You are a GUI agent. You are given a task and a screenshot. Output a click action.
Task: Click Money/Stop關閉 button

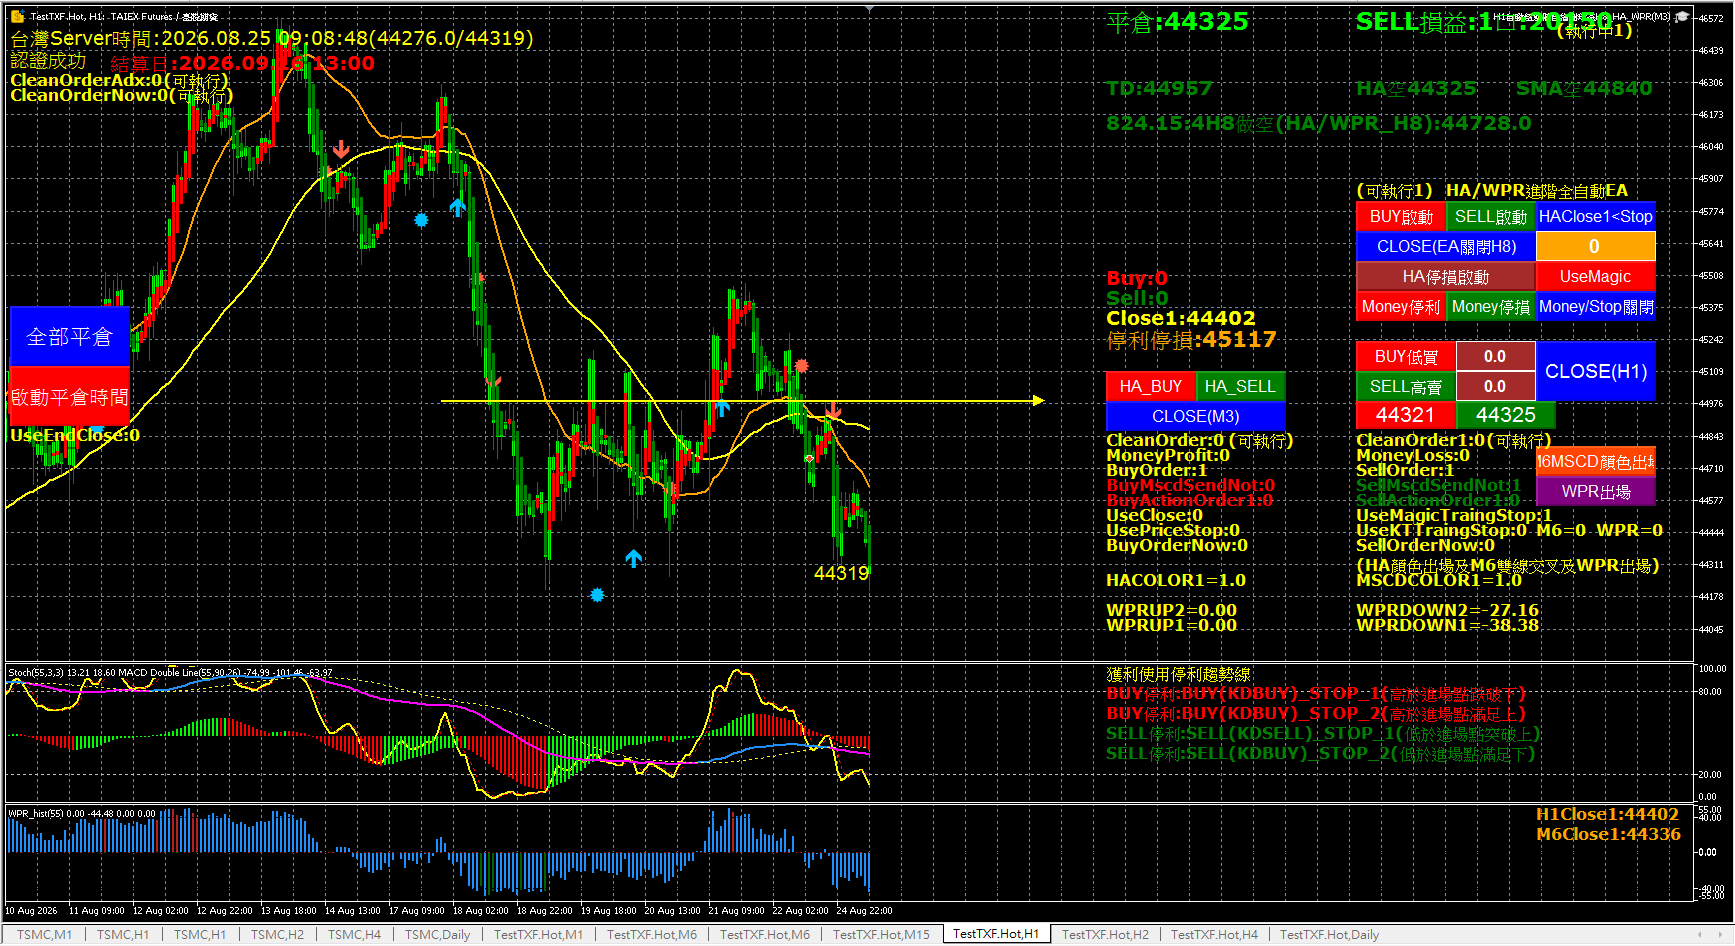pos(1595,307)
